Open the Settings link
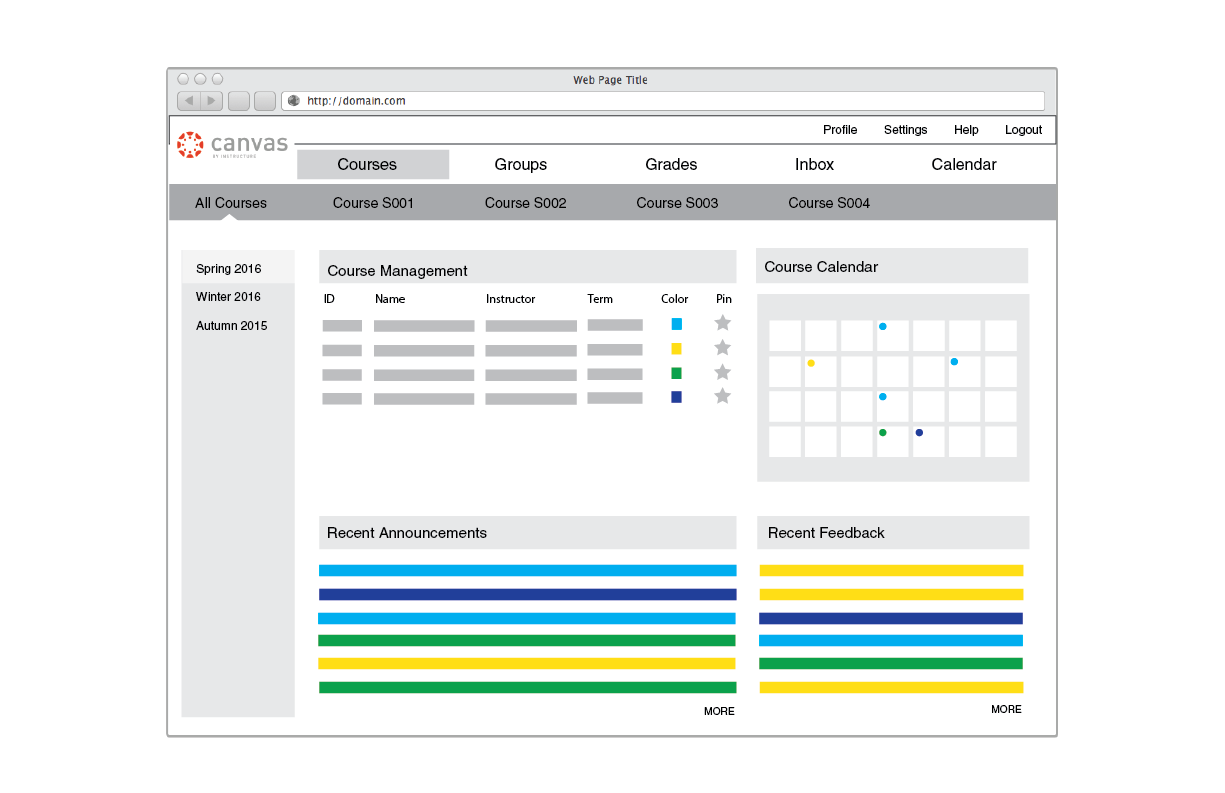 pyautogui.click(x=905, y=130)
